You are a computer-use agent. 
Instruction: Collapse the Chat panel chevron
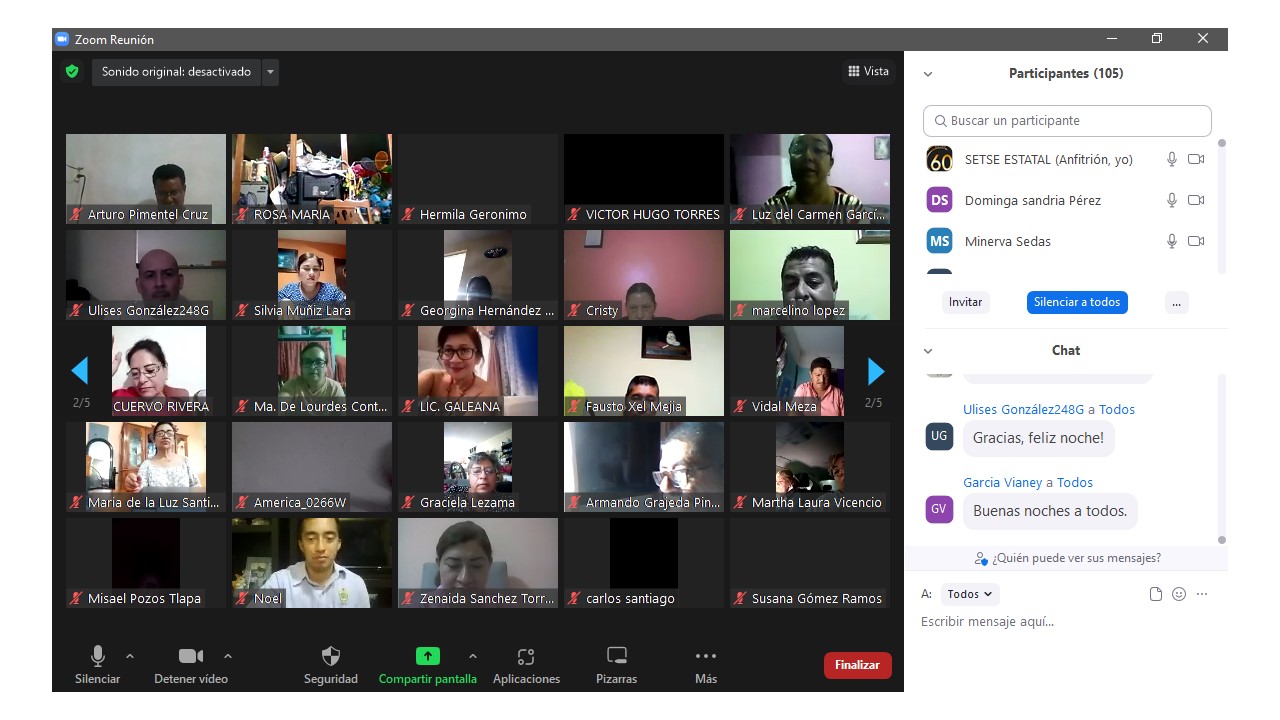(x=928, y=351)
